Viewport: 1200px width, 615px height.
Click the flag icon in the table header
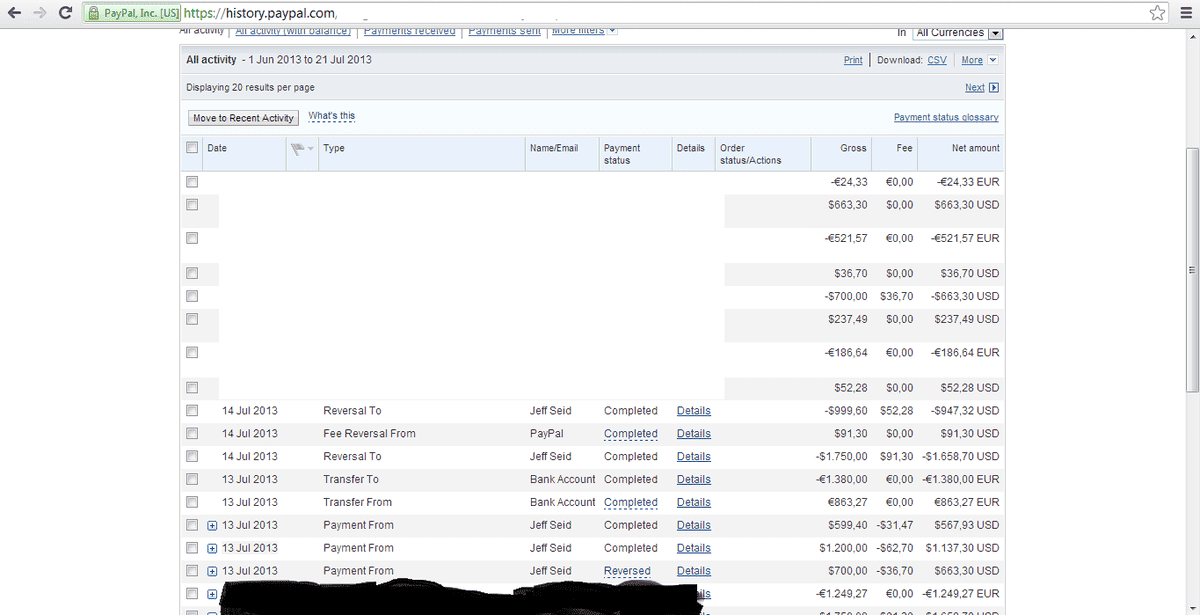point(298,148)
